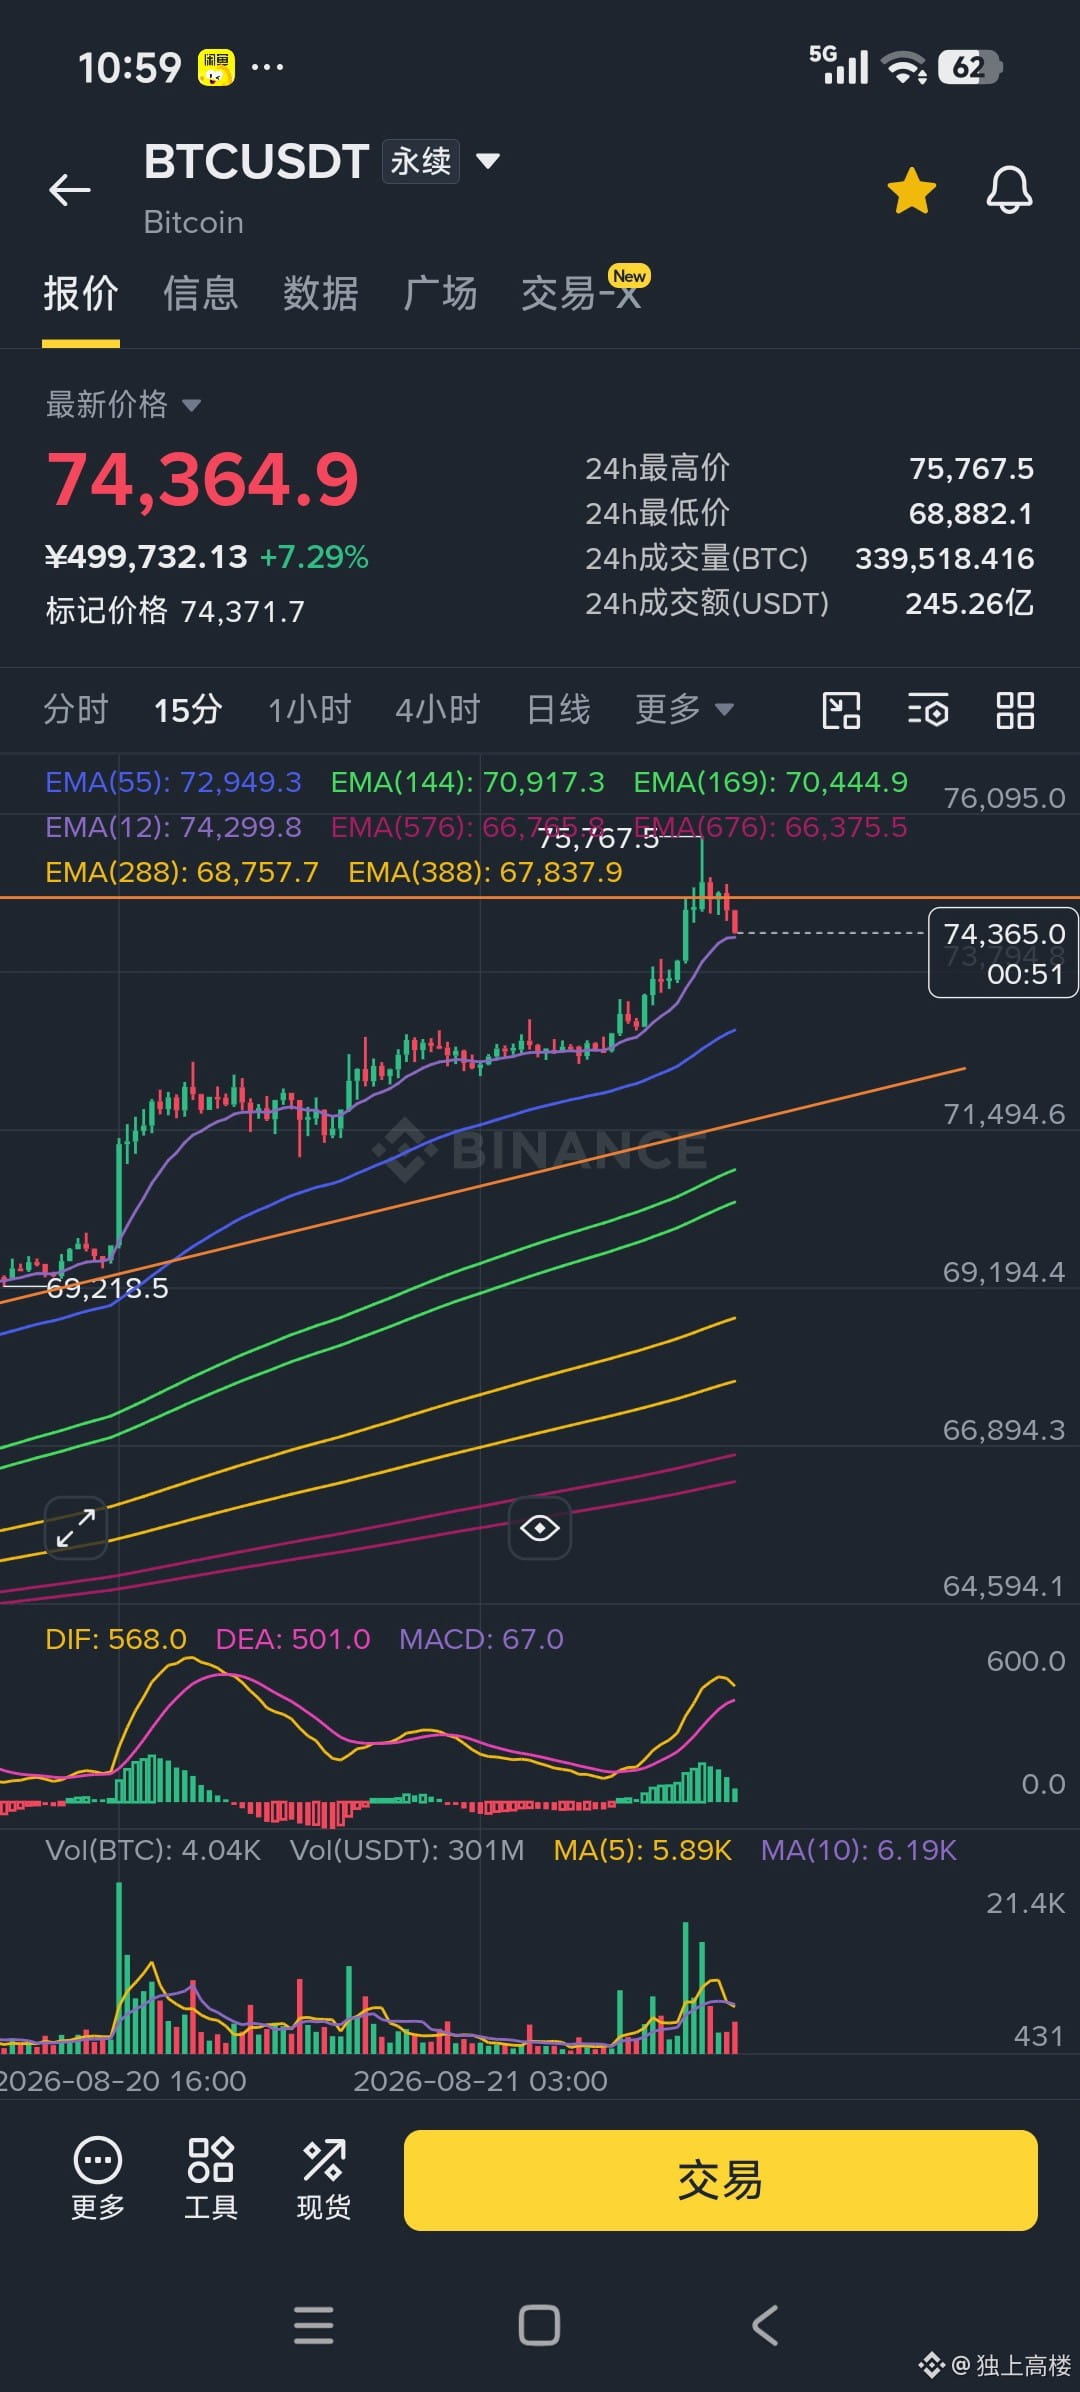Open the 交易-X tab
This screenshot has height=2392, width=1080.
click(583, 292)
